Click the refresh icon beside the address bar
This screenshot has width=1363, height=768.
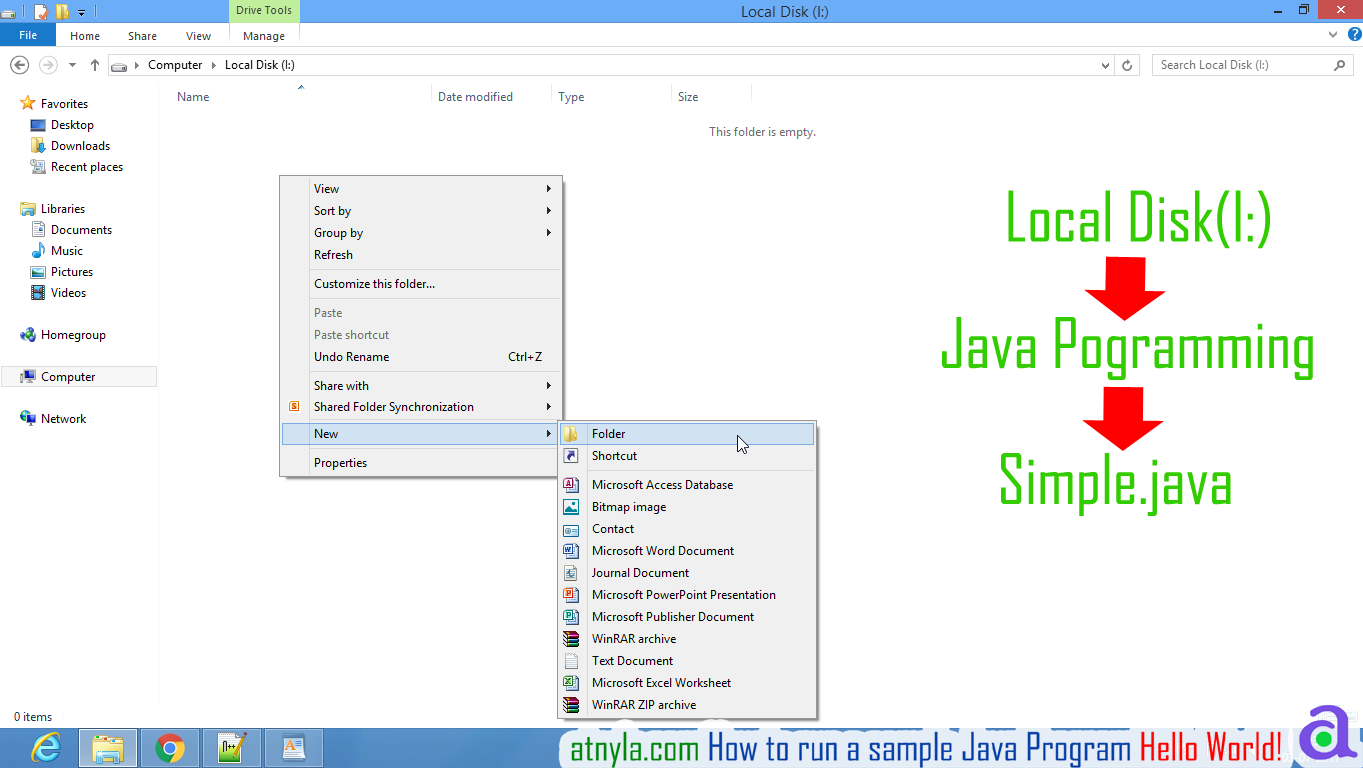click(1127, 64)
